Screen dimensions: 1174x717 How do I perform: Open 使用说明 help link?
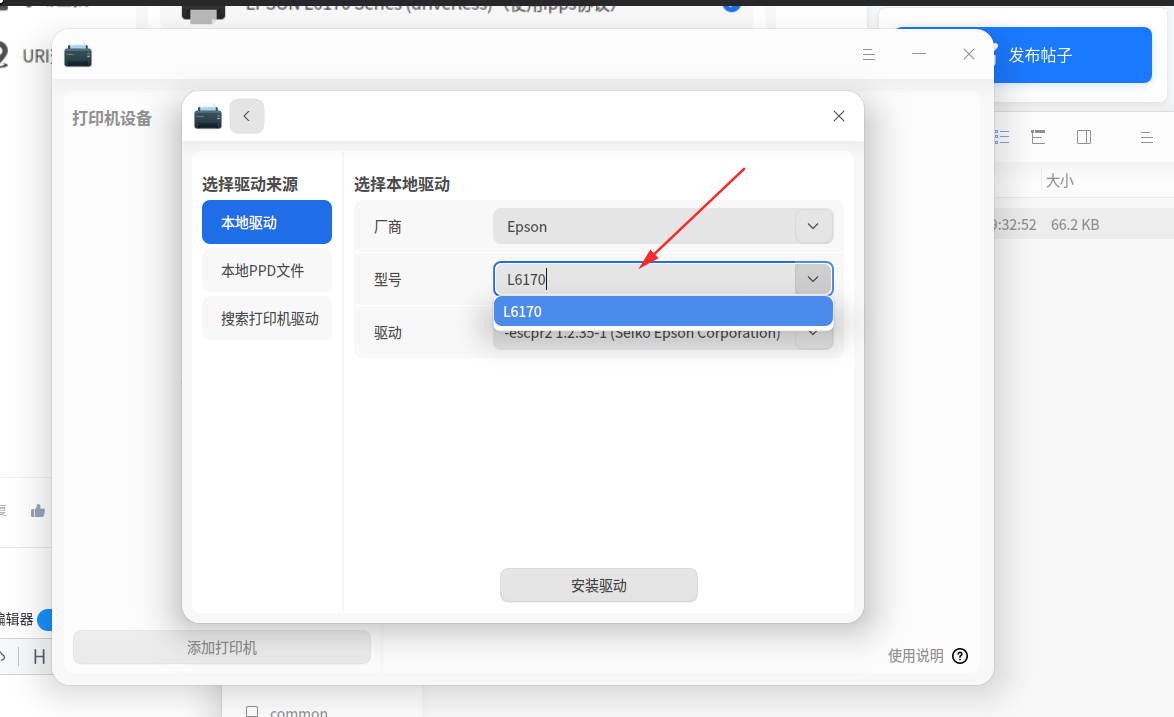(916, 656)
